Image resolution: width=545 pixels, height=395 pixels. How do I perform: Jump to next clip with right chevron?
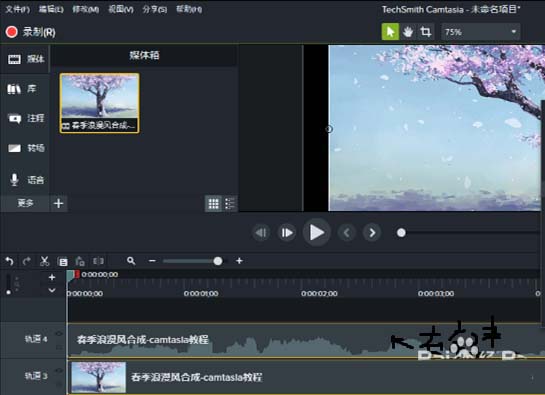click(372, 233)
